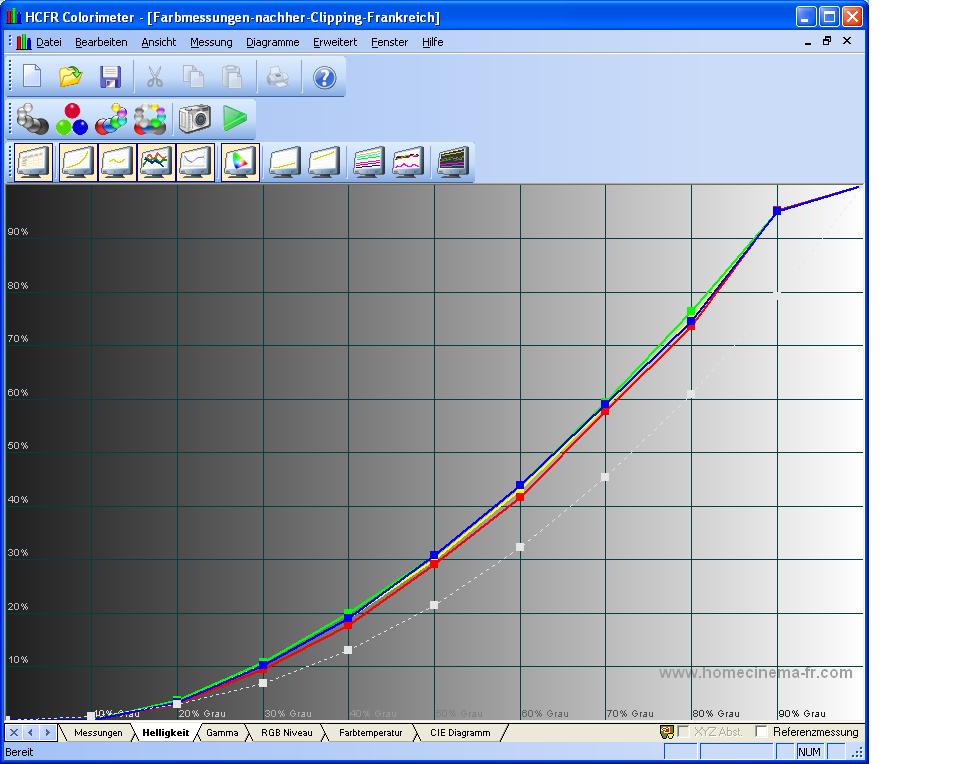960x764 pixels.
Task: Click the scissors cut icon
Action: 154,77
